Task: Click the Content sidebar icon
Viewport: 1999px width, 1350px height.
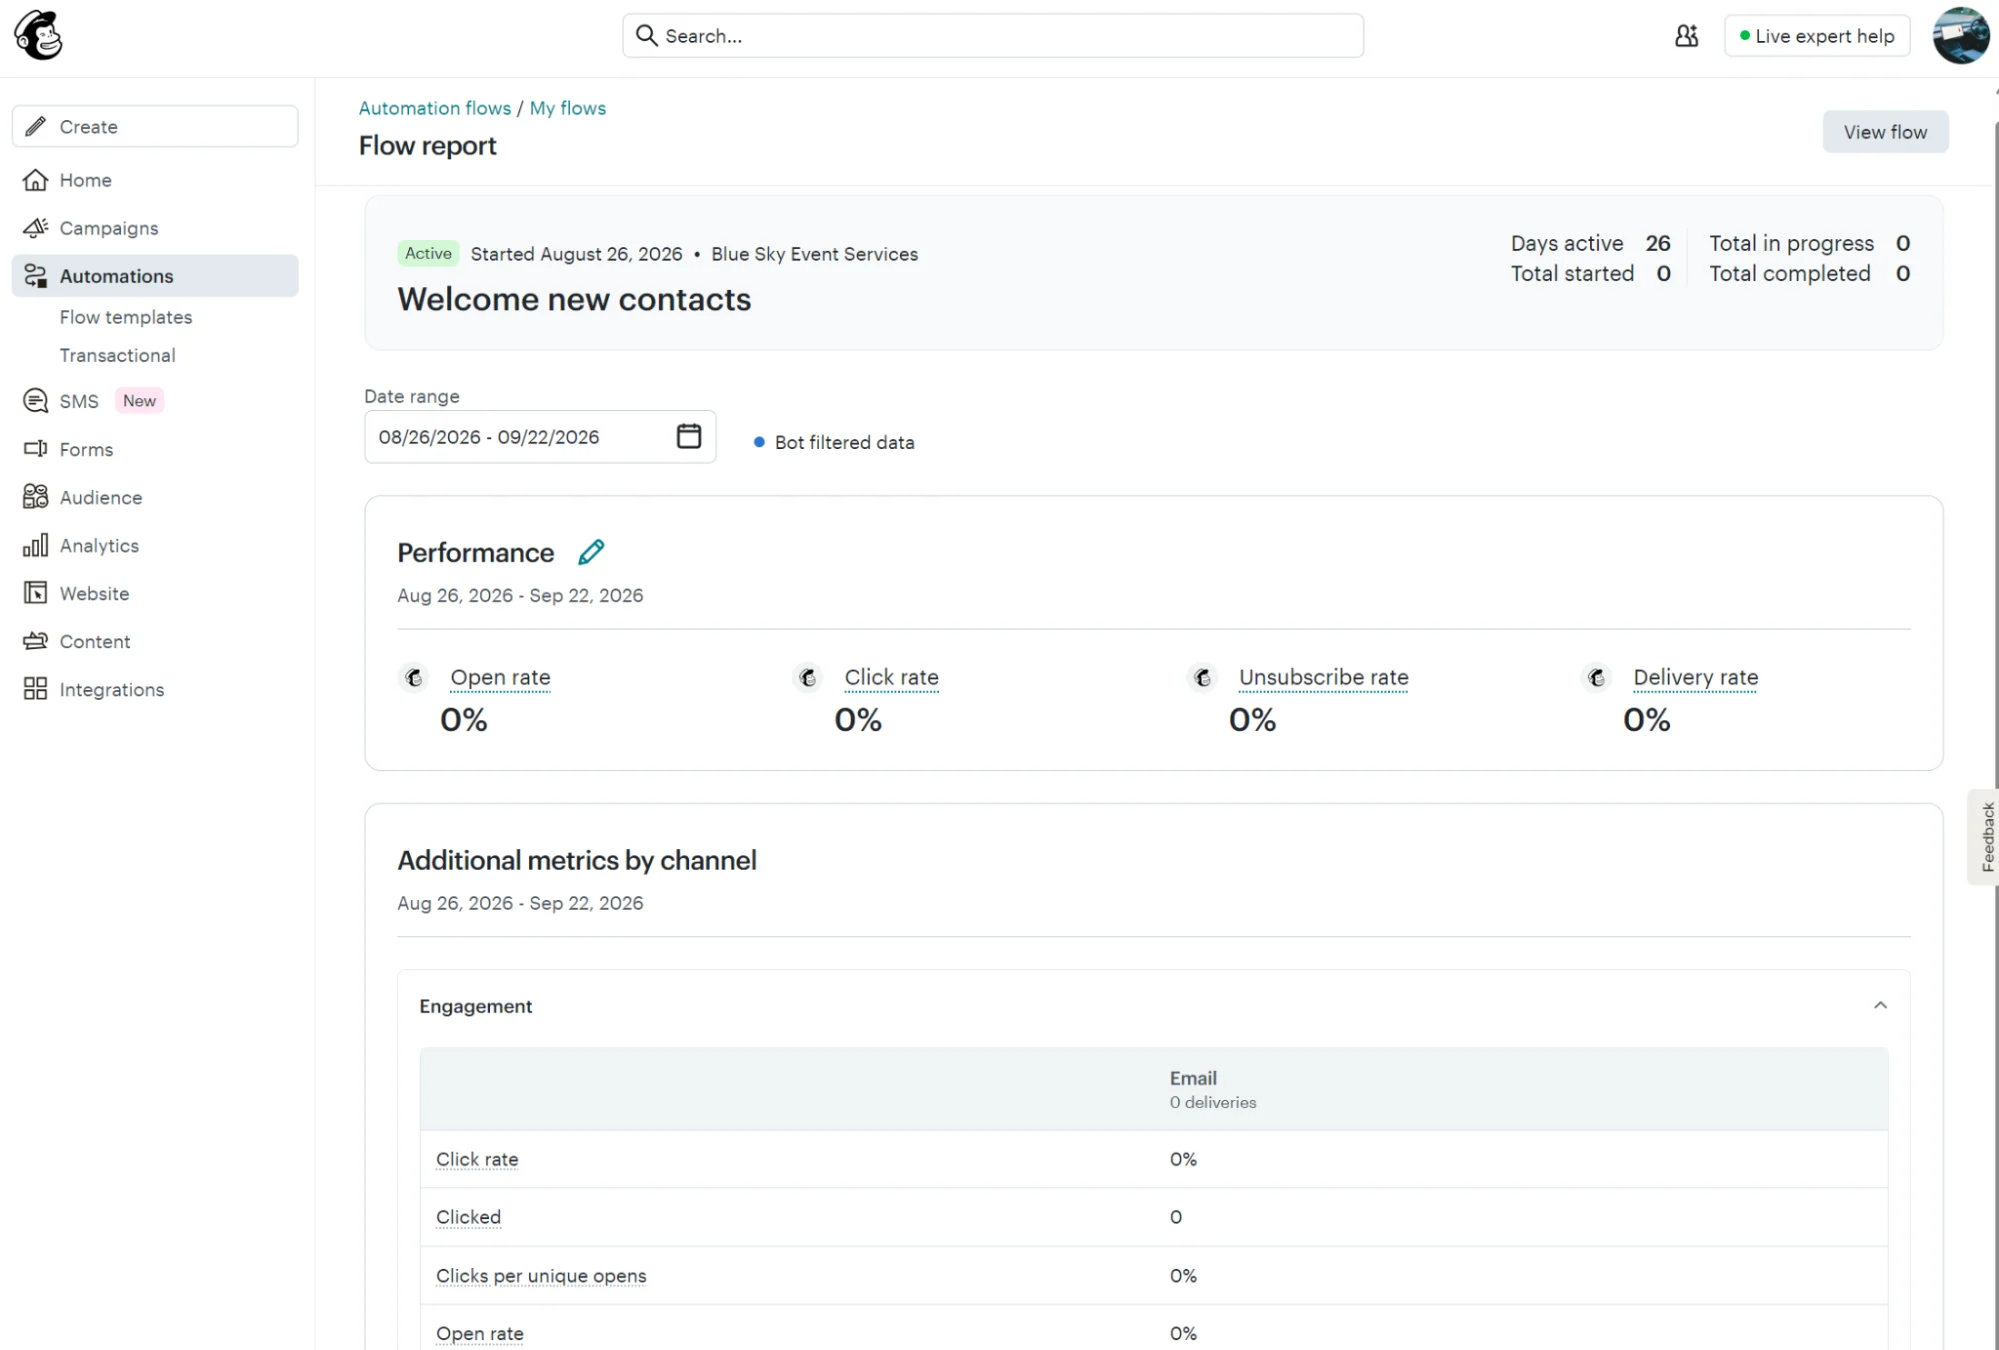Action: pos(35,641)
